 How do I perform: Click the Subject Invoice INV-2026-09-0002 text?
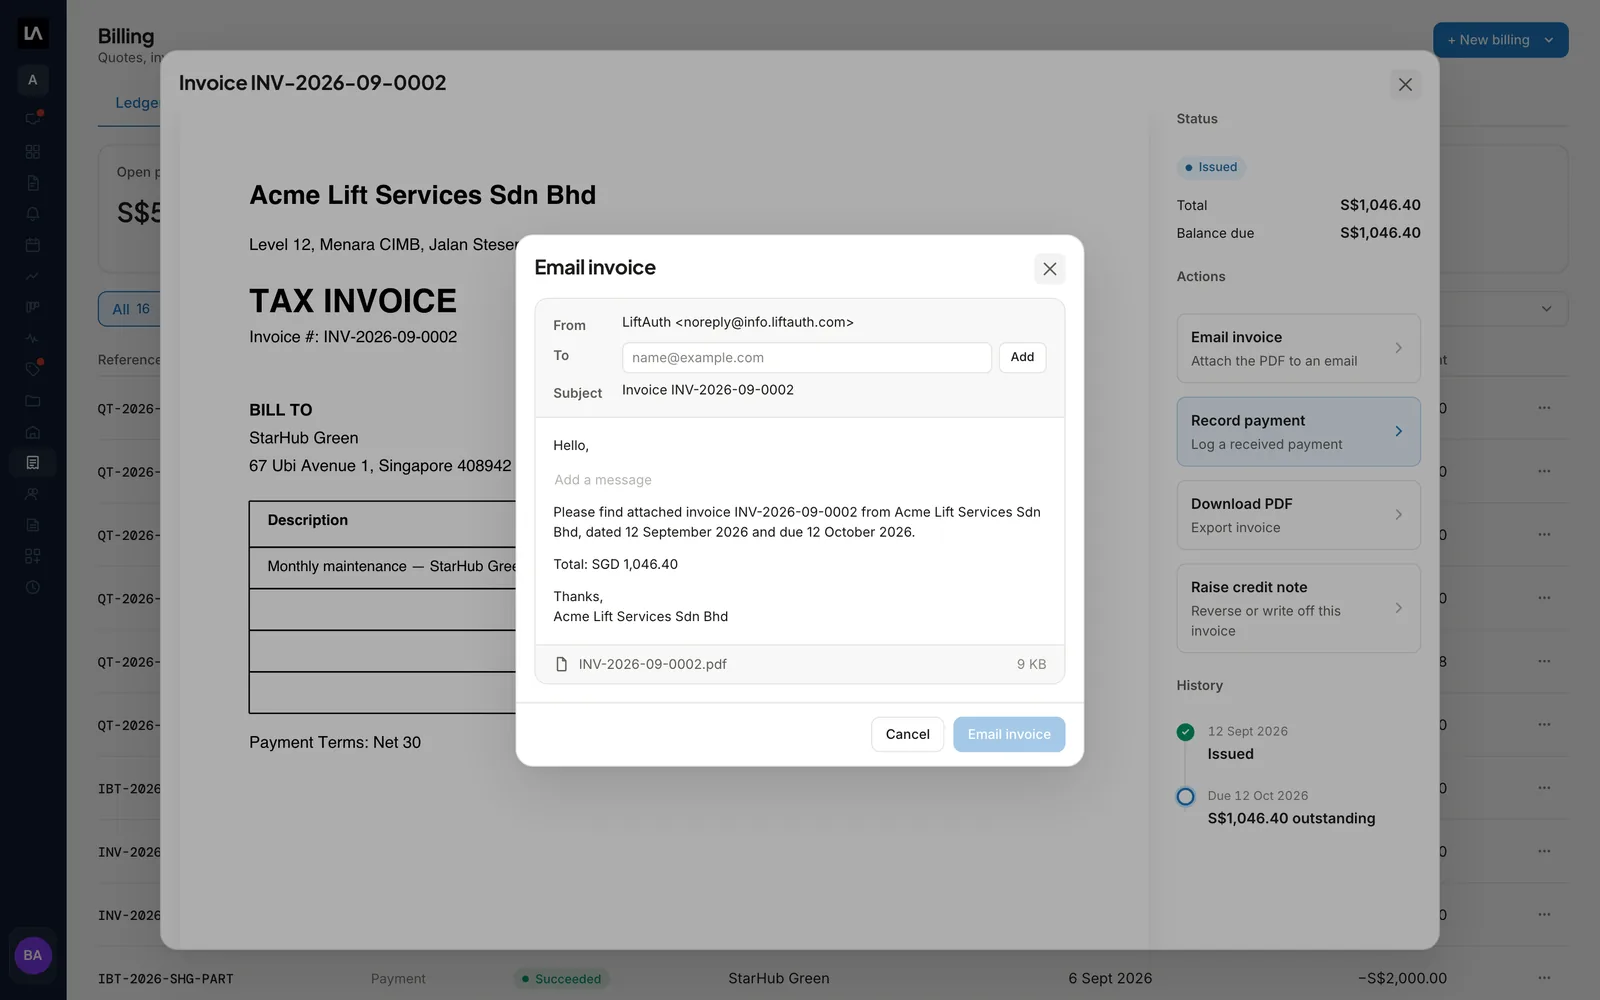(708, 390)
